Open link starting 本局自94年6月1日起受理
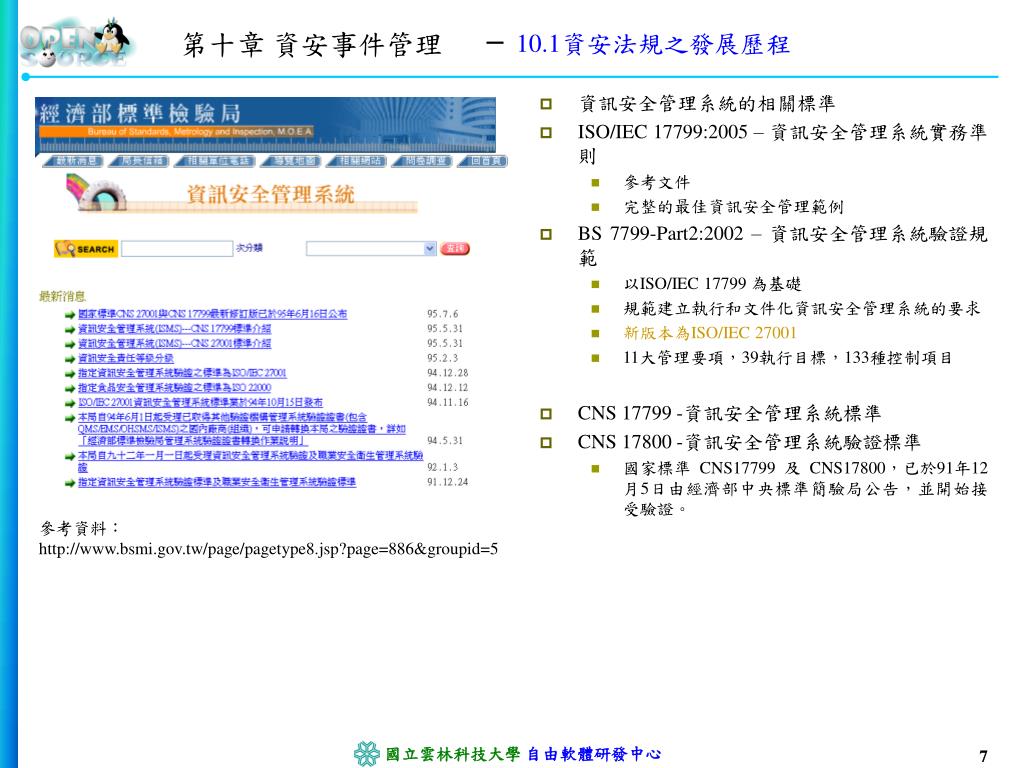Image resolution: width=1024 pixels, height=768 pixels. click(x=242, y=429)
